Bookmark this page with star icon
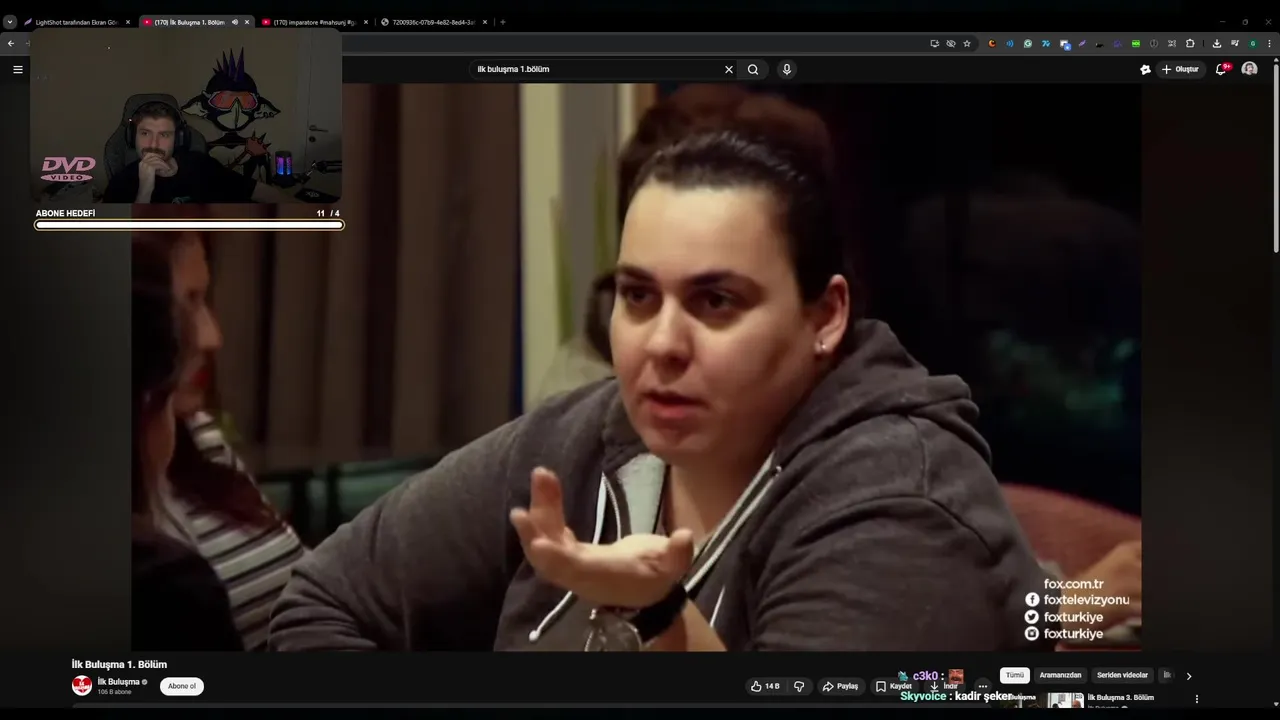 pyautogui.click(x=967, y=44)
